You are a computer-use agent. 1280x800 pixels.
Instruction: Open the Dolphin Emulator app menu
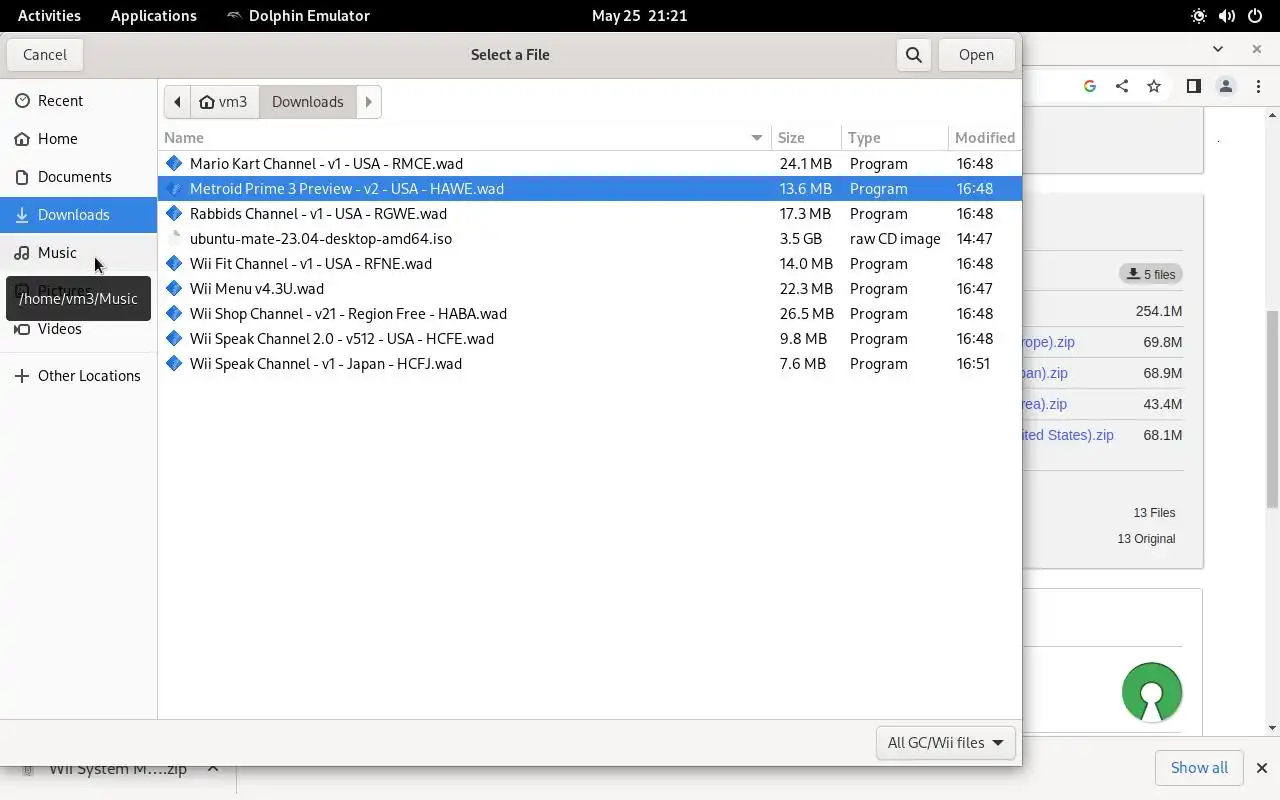coord(298,16)
